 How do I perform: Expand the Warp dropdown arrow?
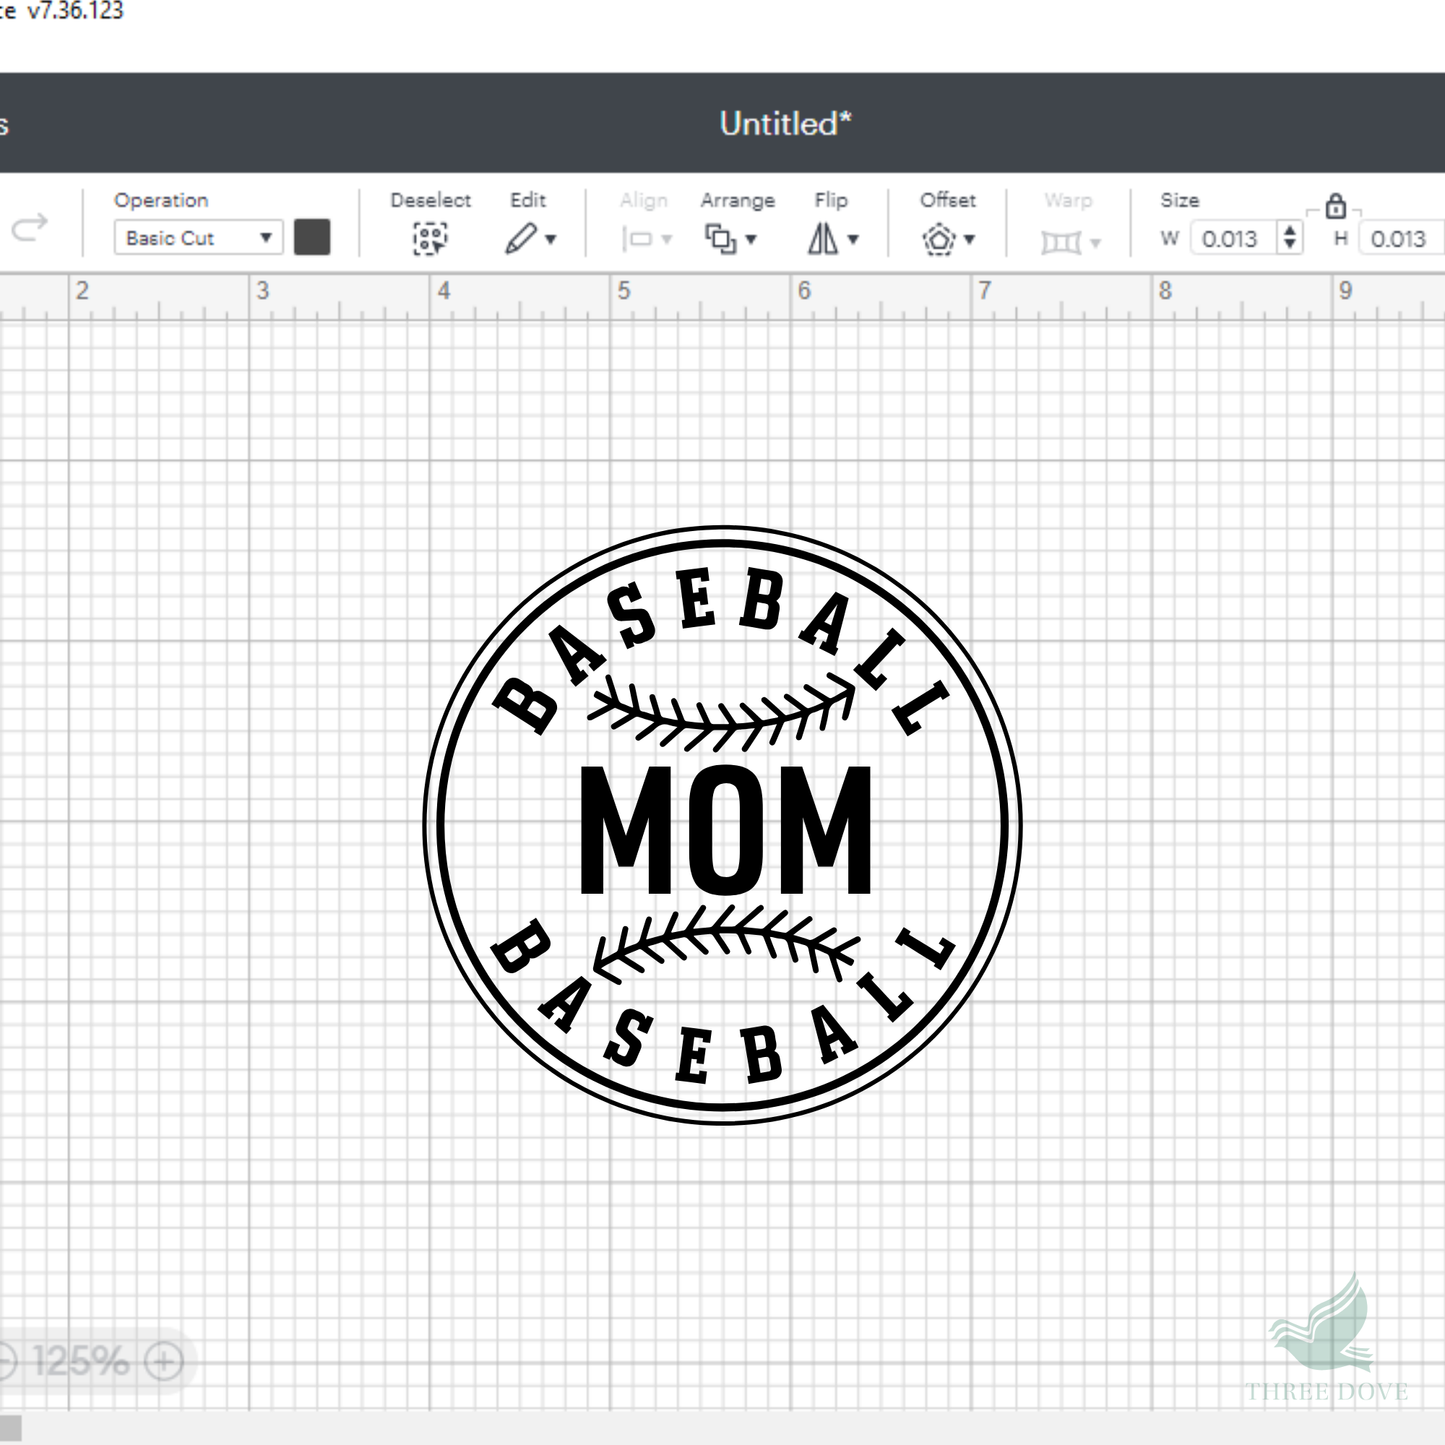click(x=1095, y=243)
